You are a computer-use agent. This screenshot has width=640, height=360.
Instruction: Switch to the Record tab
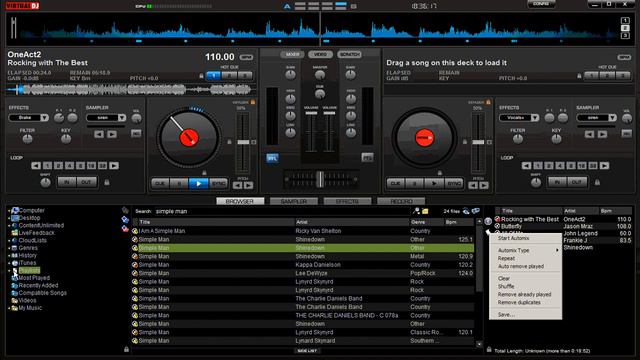401,201
